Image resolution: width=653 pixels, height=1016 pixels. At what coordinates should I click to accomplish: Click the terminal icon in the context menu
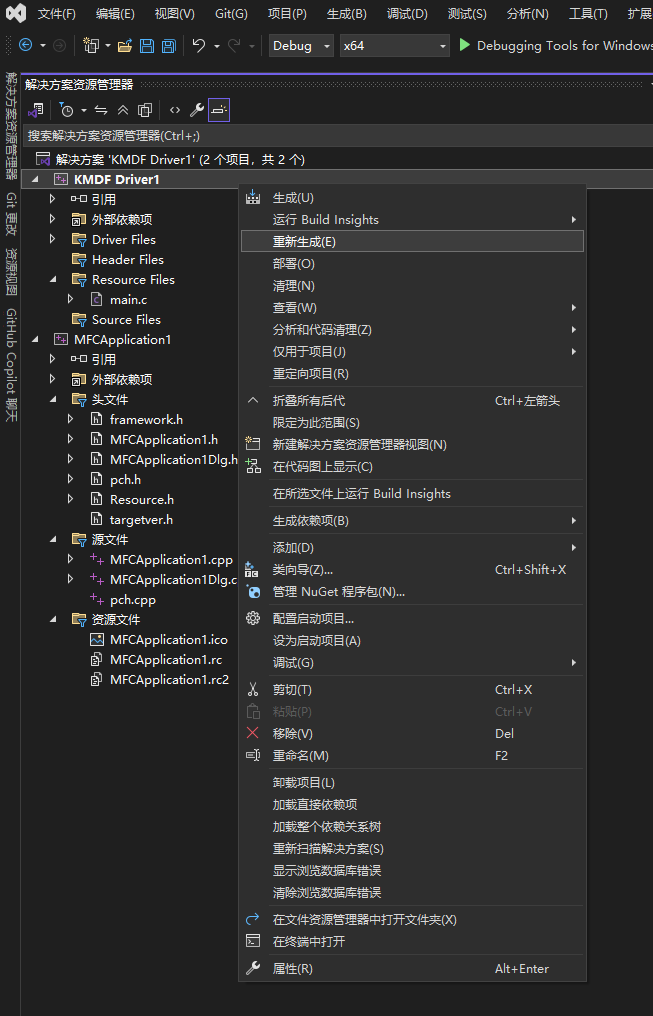[x=253, y=941]
